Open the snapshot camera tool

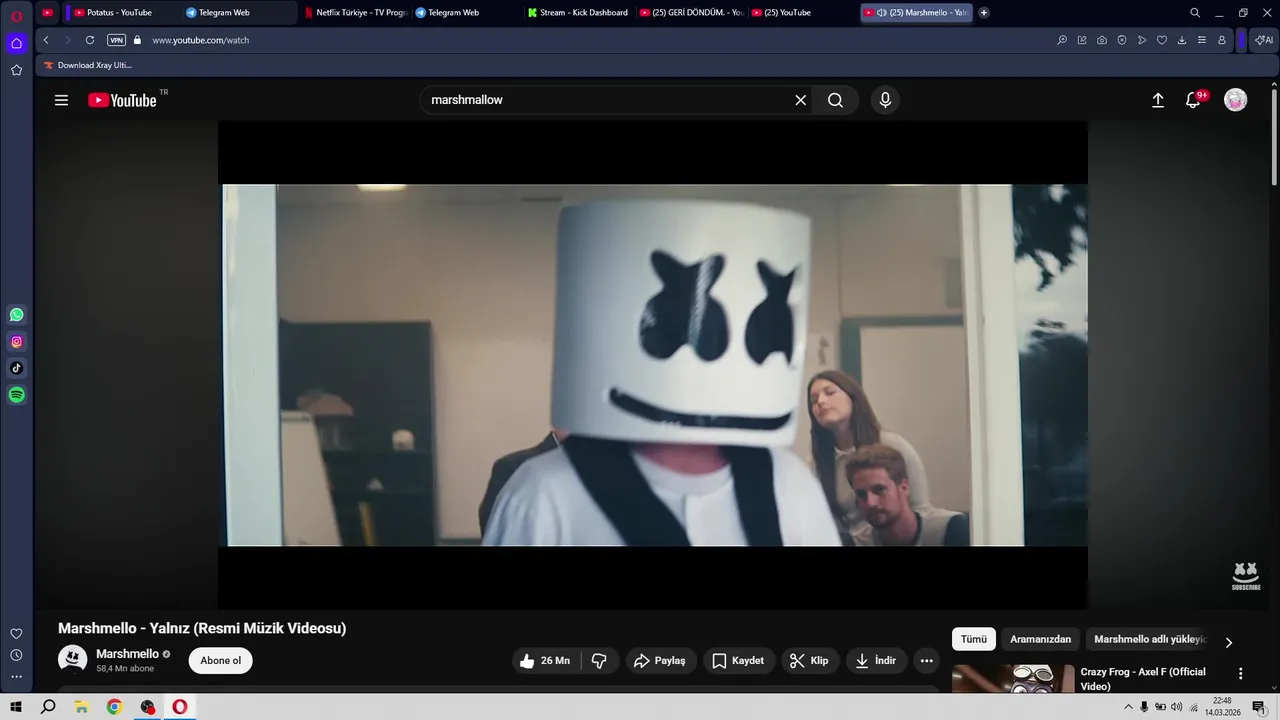[1102, 40]
